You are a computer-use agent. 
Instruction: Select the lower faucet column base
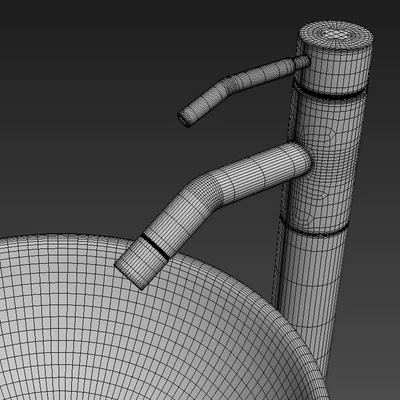tap(310, 297)
